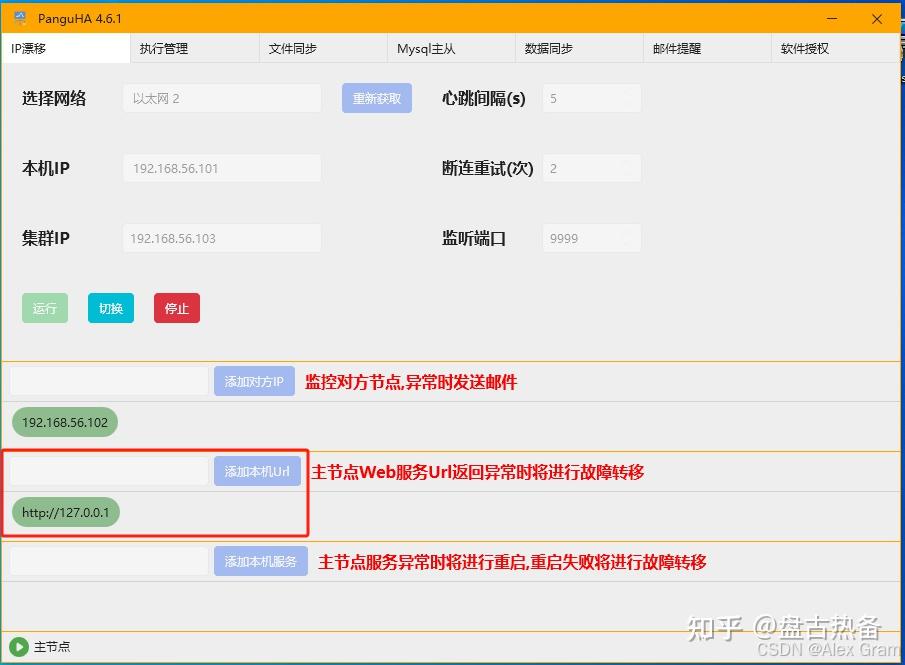
Task: Click the PanguHA app icon in title bar
Action: [x=20, y=18]
